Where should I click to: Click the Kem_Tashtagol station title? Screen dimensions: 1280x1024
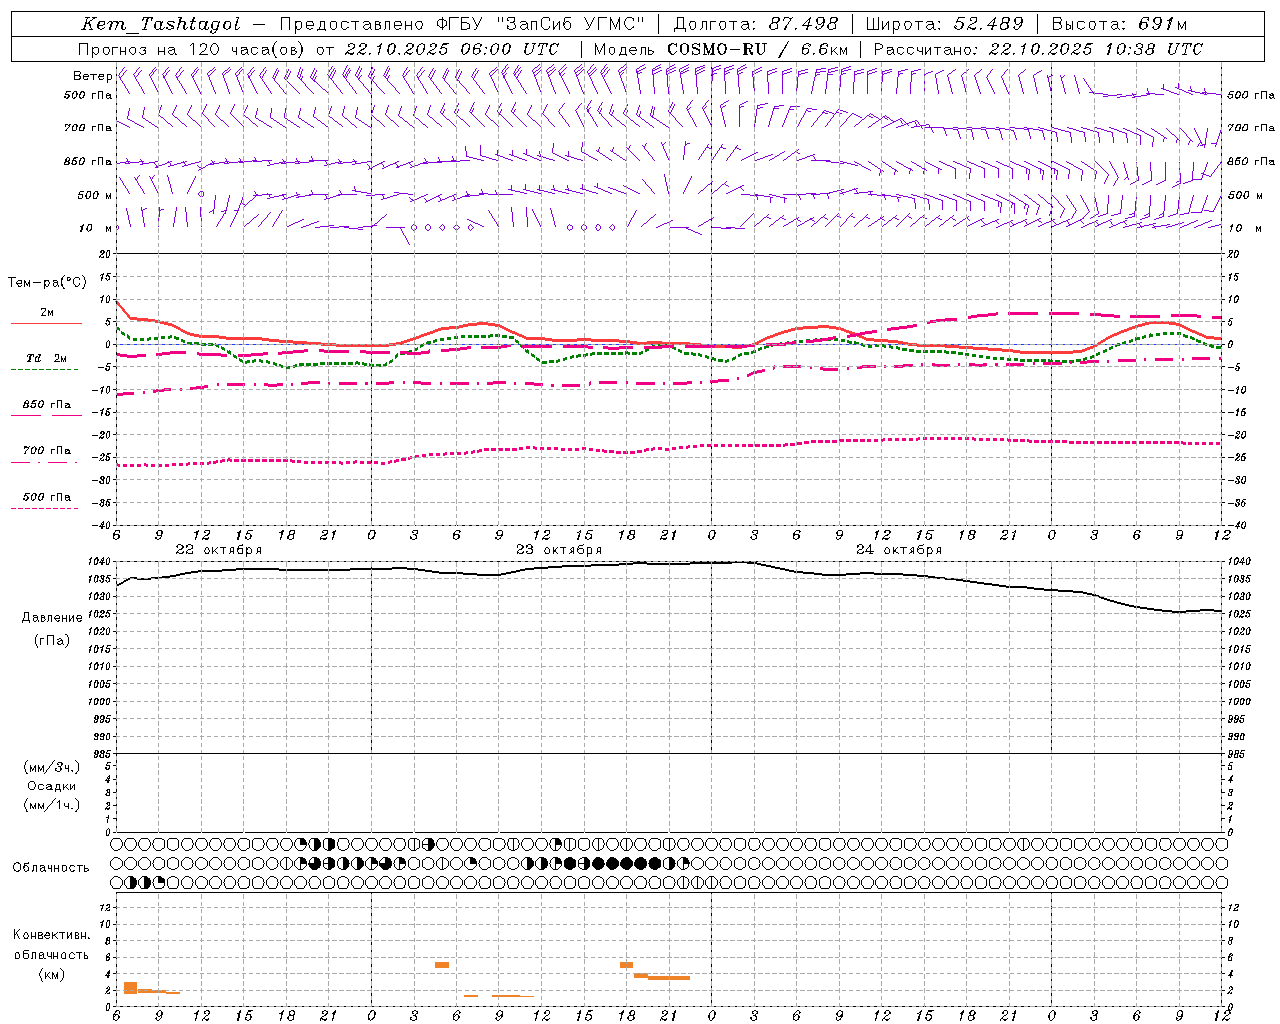pos(161,25)
